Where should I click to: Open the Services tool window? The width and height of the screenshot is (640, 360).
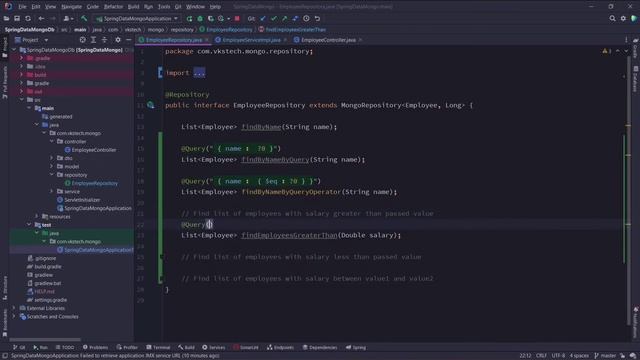point(213,347)
